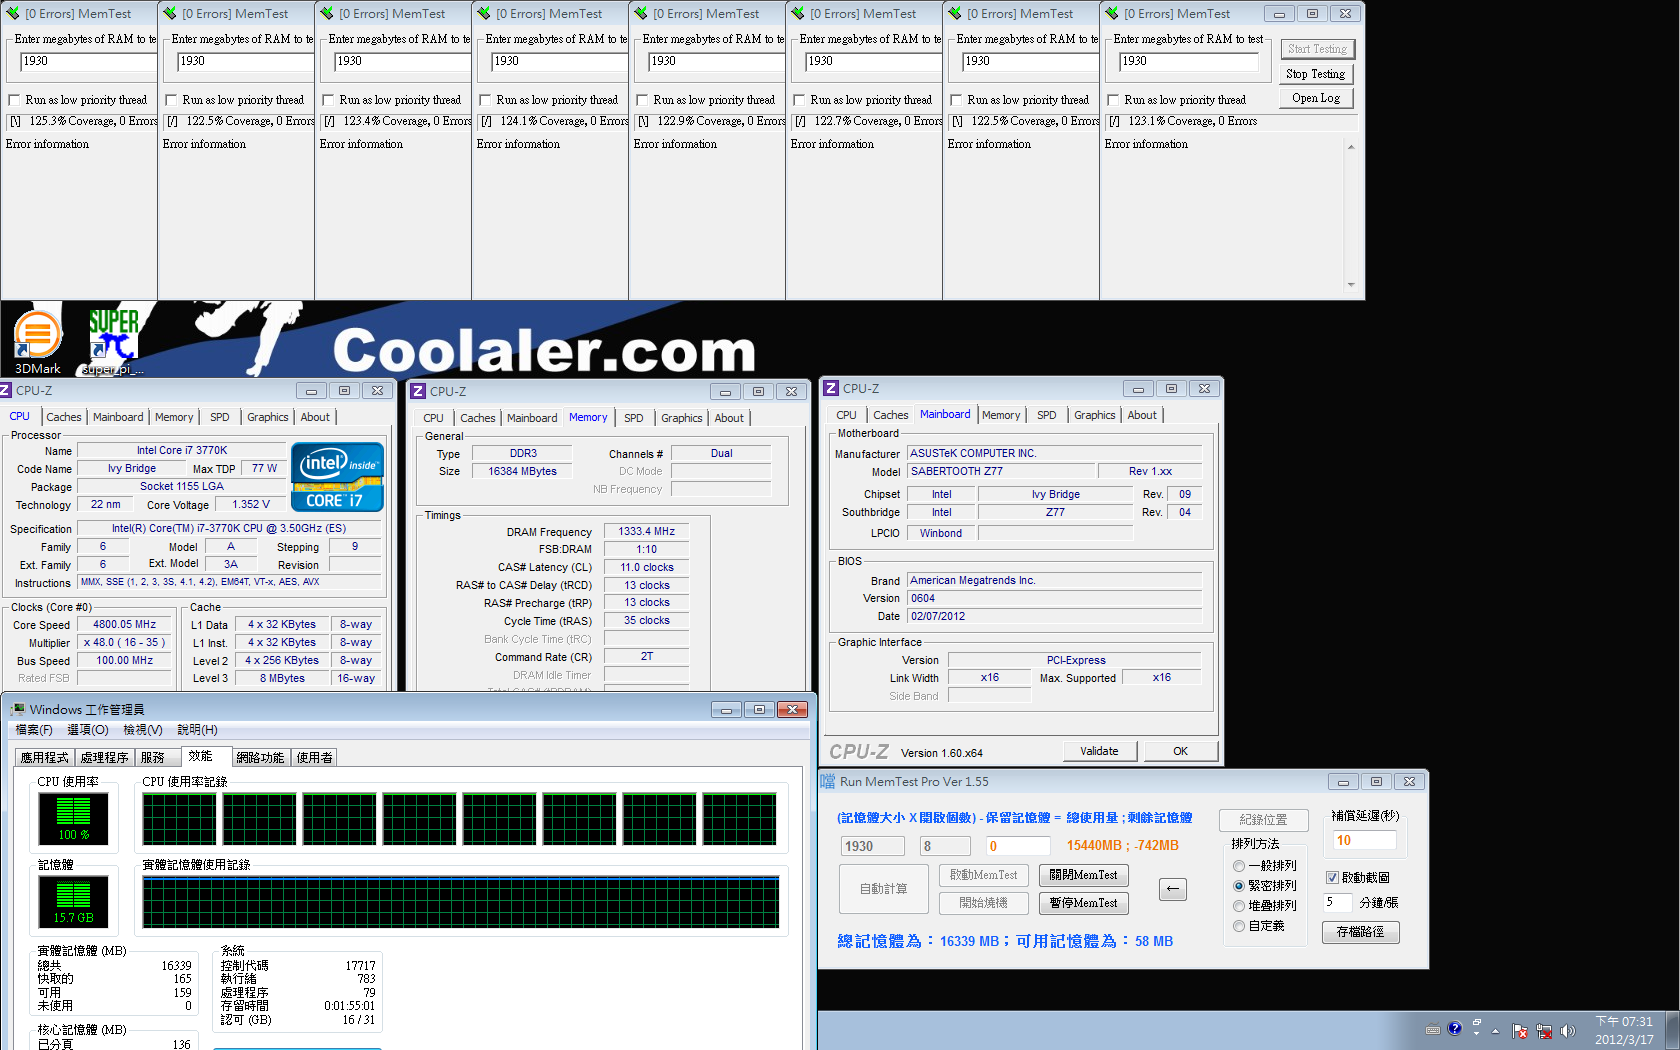This screenshot has height=1050, width=1680.
Task: Open the 選項(O) menu in Task Manager
Action: click(x=88, y=730)
